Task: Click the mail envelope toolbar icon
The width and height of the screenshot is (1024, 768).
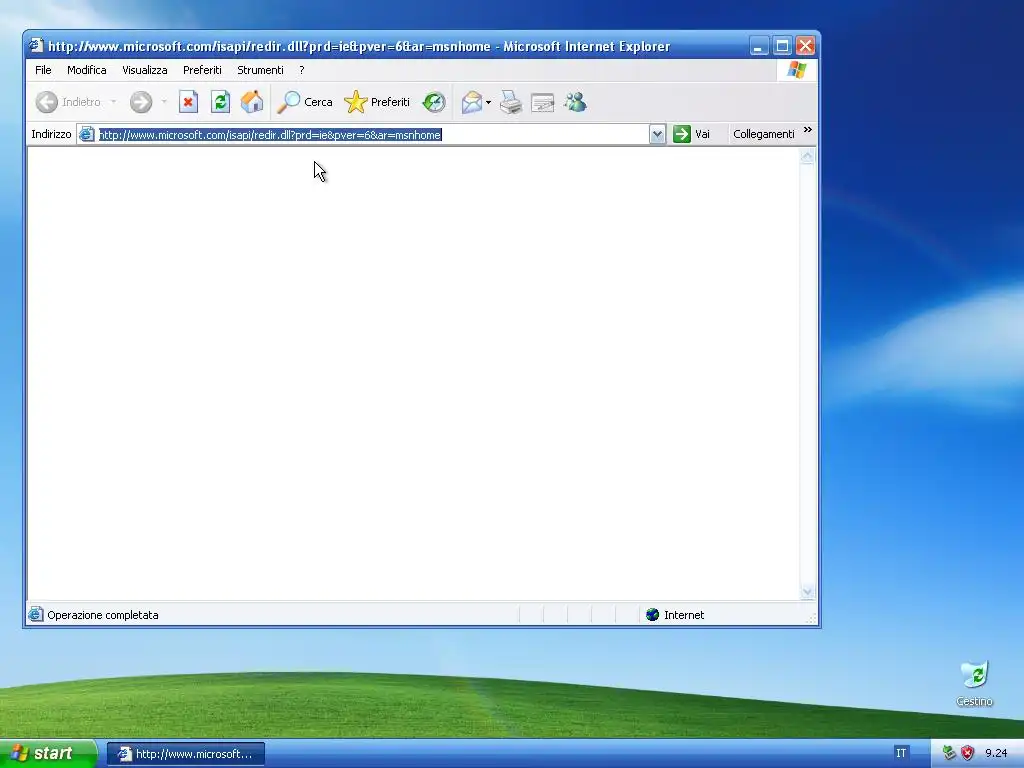Action: tap(472, 102)
